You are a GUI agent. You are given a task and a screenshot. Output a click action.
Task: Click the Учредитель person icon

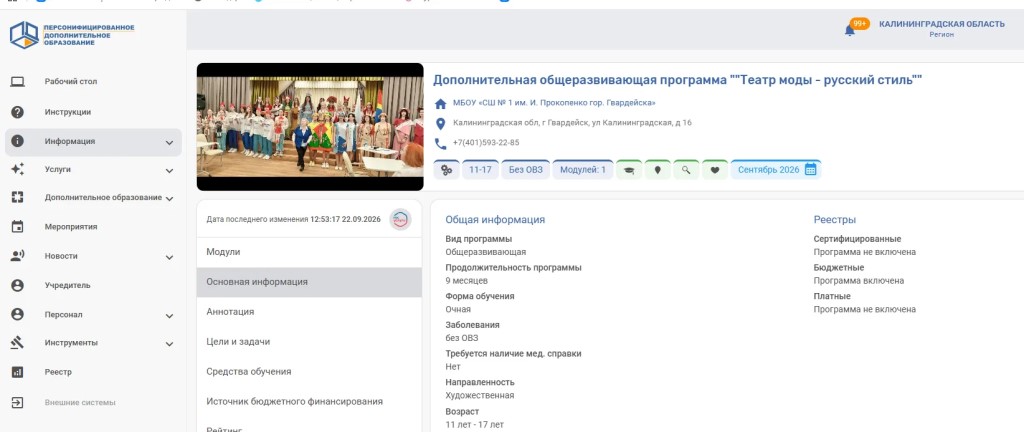point(18,285)
